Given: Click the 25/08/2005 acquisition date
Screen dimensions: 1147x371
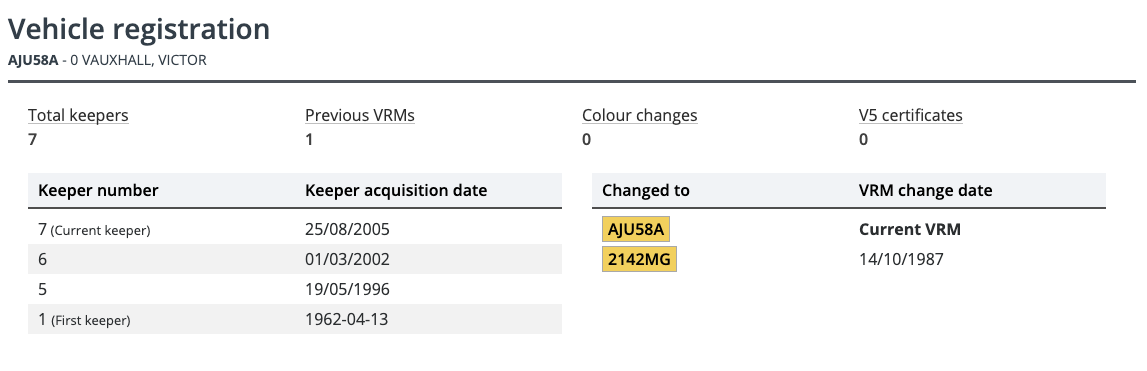Looking at the screenshot, I should point(347,230).
